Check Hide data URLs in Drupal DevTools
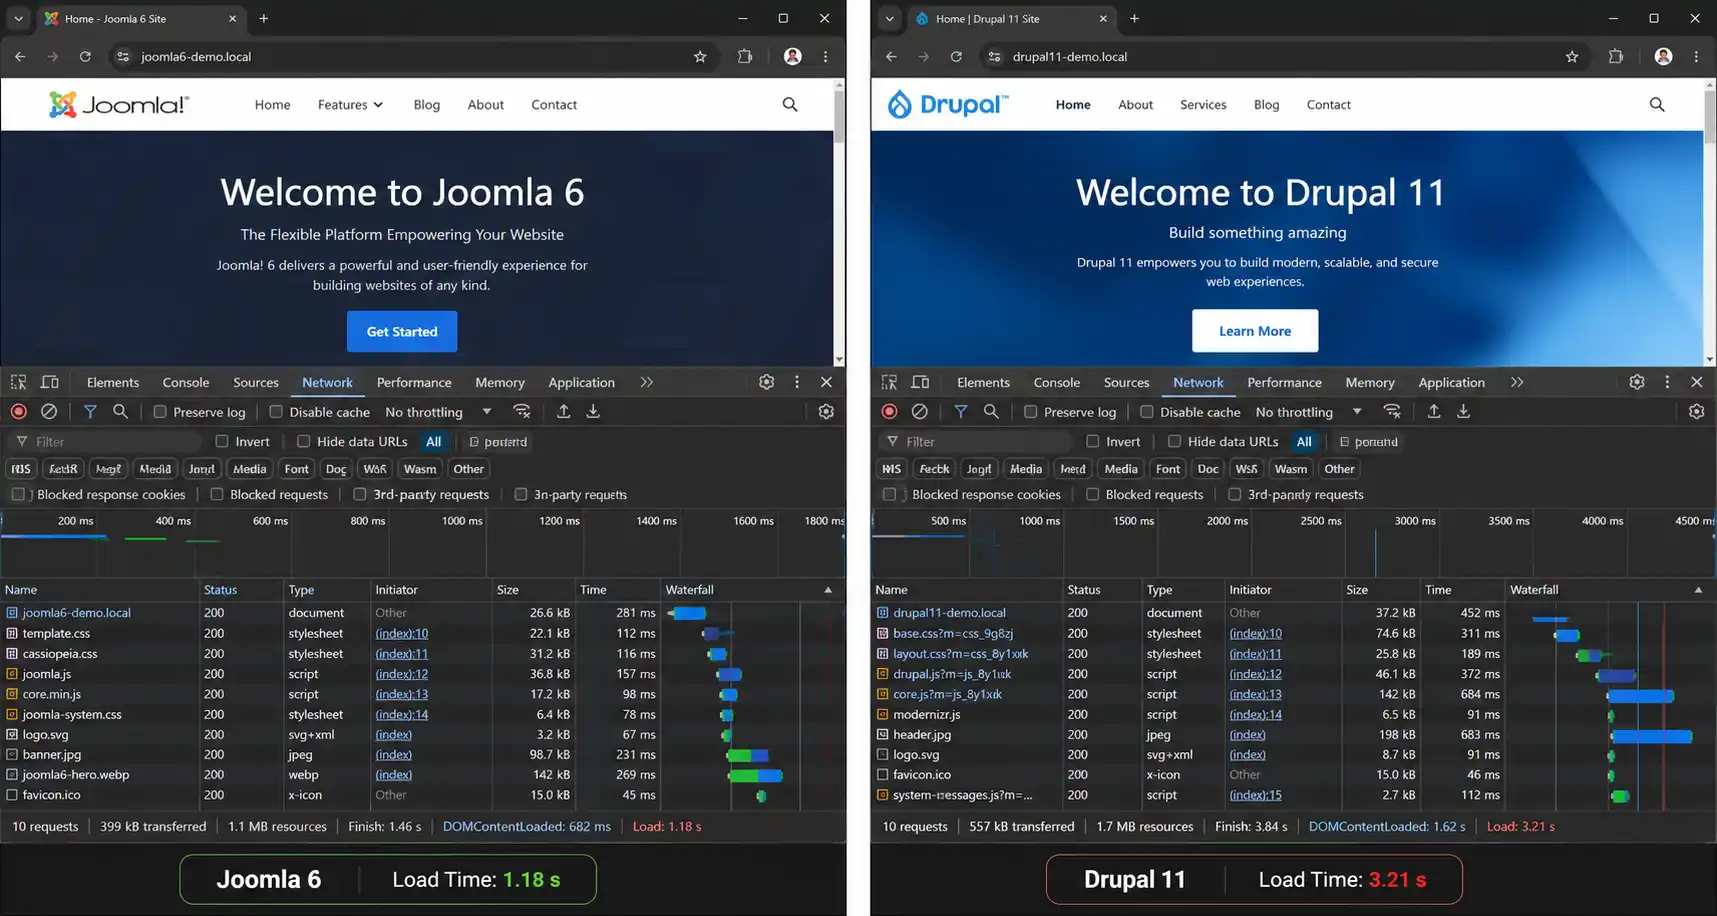The image size is (1717, 916). click(1175, 441)
